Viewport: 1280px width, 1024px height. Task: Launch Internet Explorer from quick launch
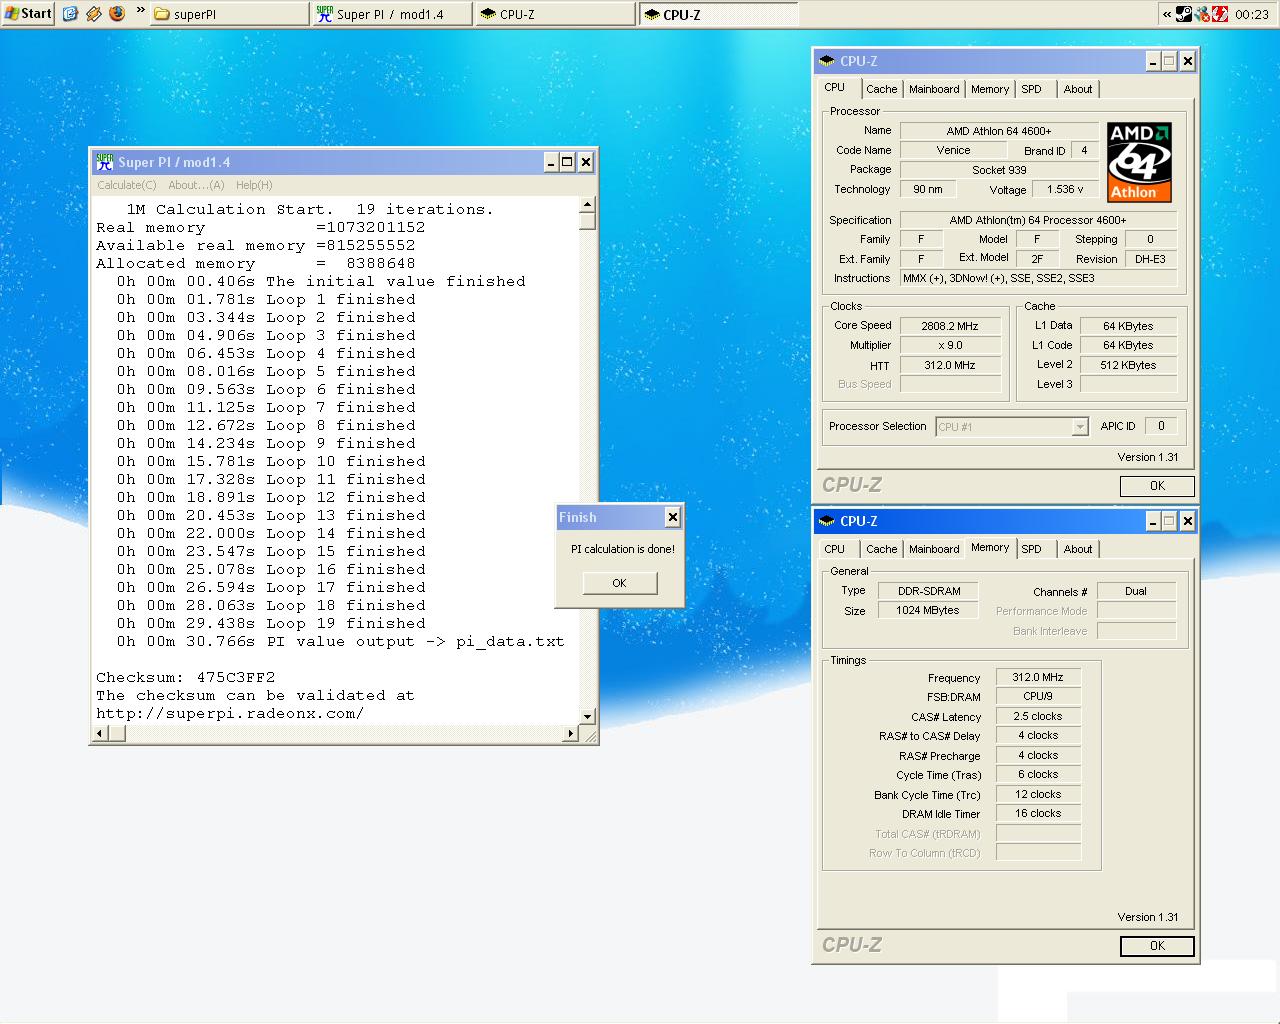[70, 14]
